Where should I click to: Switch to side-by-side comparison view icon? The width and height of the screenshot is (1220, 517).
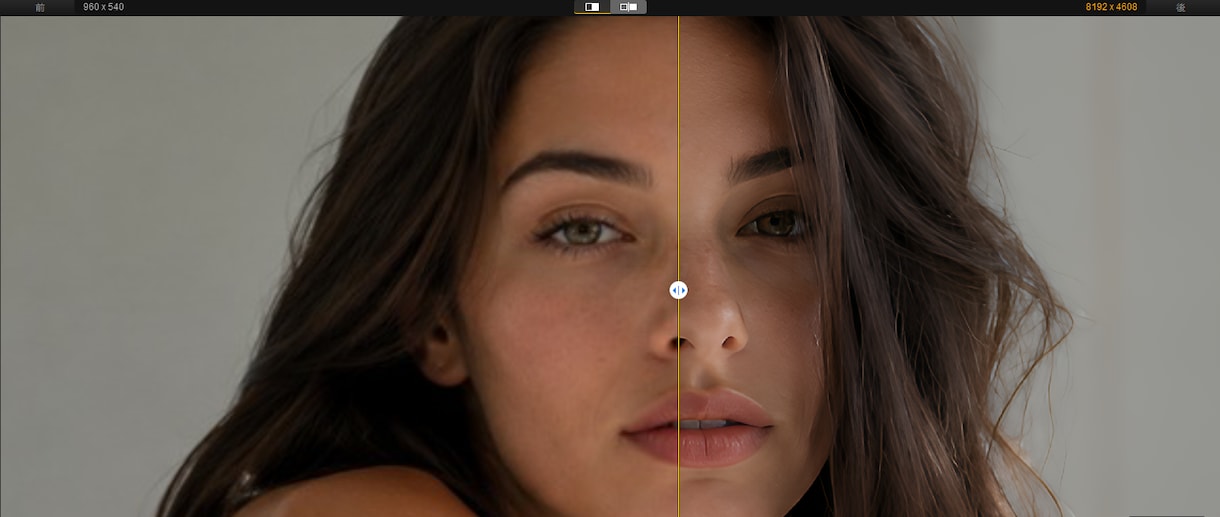628,7
